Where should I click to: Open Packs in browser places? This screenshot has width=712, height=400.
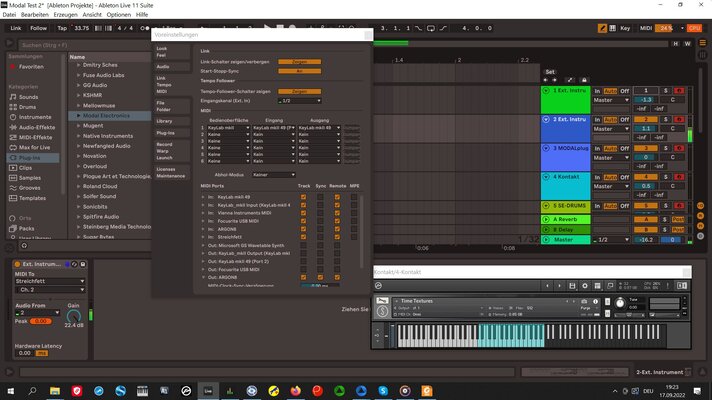26,228
